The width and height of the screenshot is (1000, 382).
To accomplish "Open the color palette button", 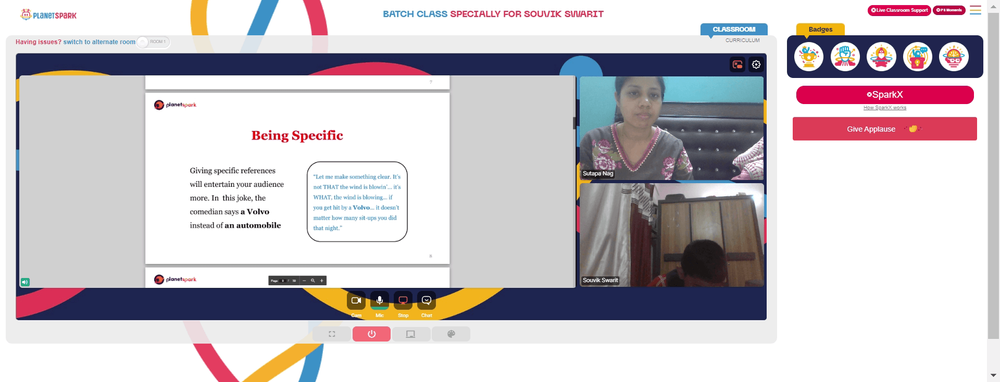I will 451,334.
